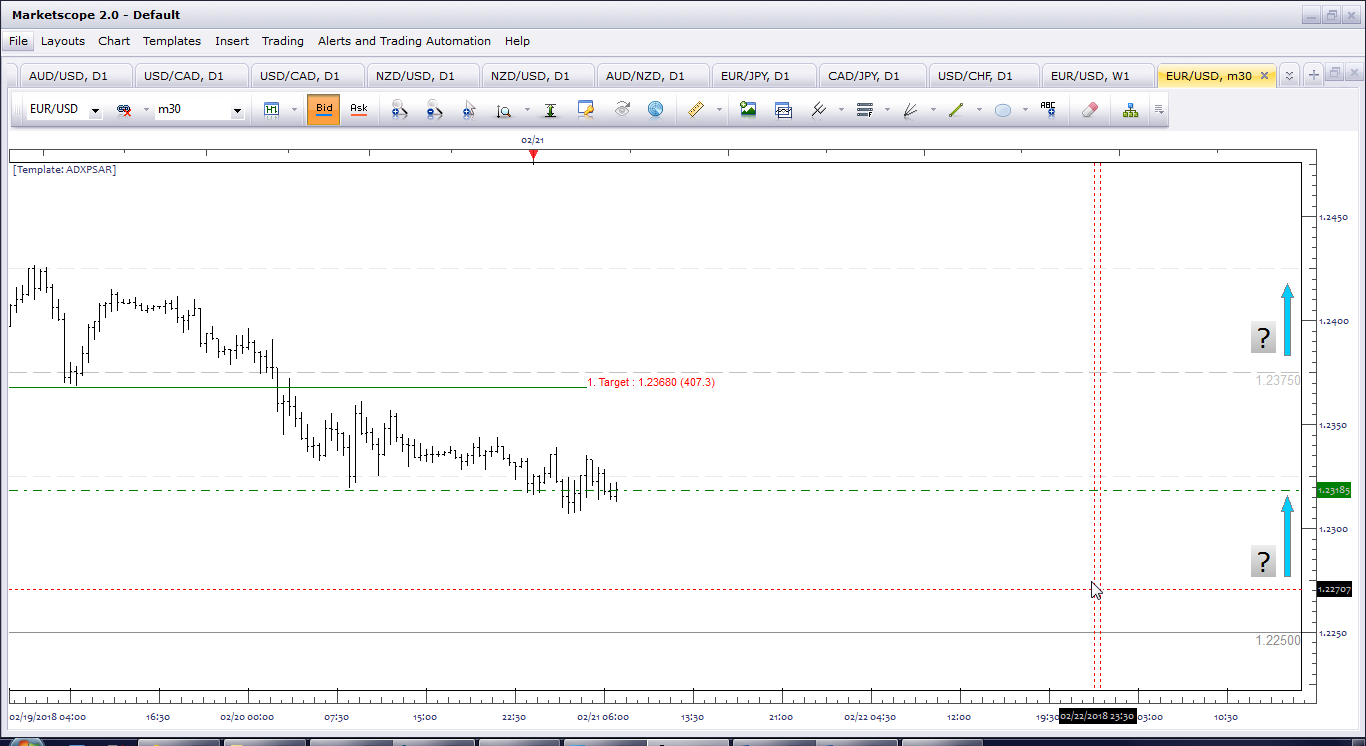Click the green hierarchy tree icon

[1131, 110]
